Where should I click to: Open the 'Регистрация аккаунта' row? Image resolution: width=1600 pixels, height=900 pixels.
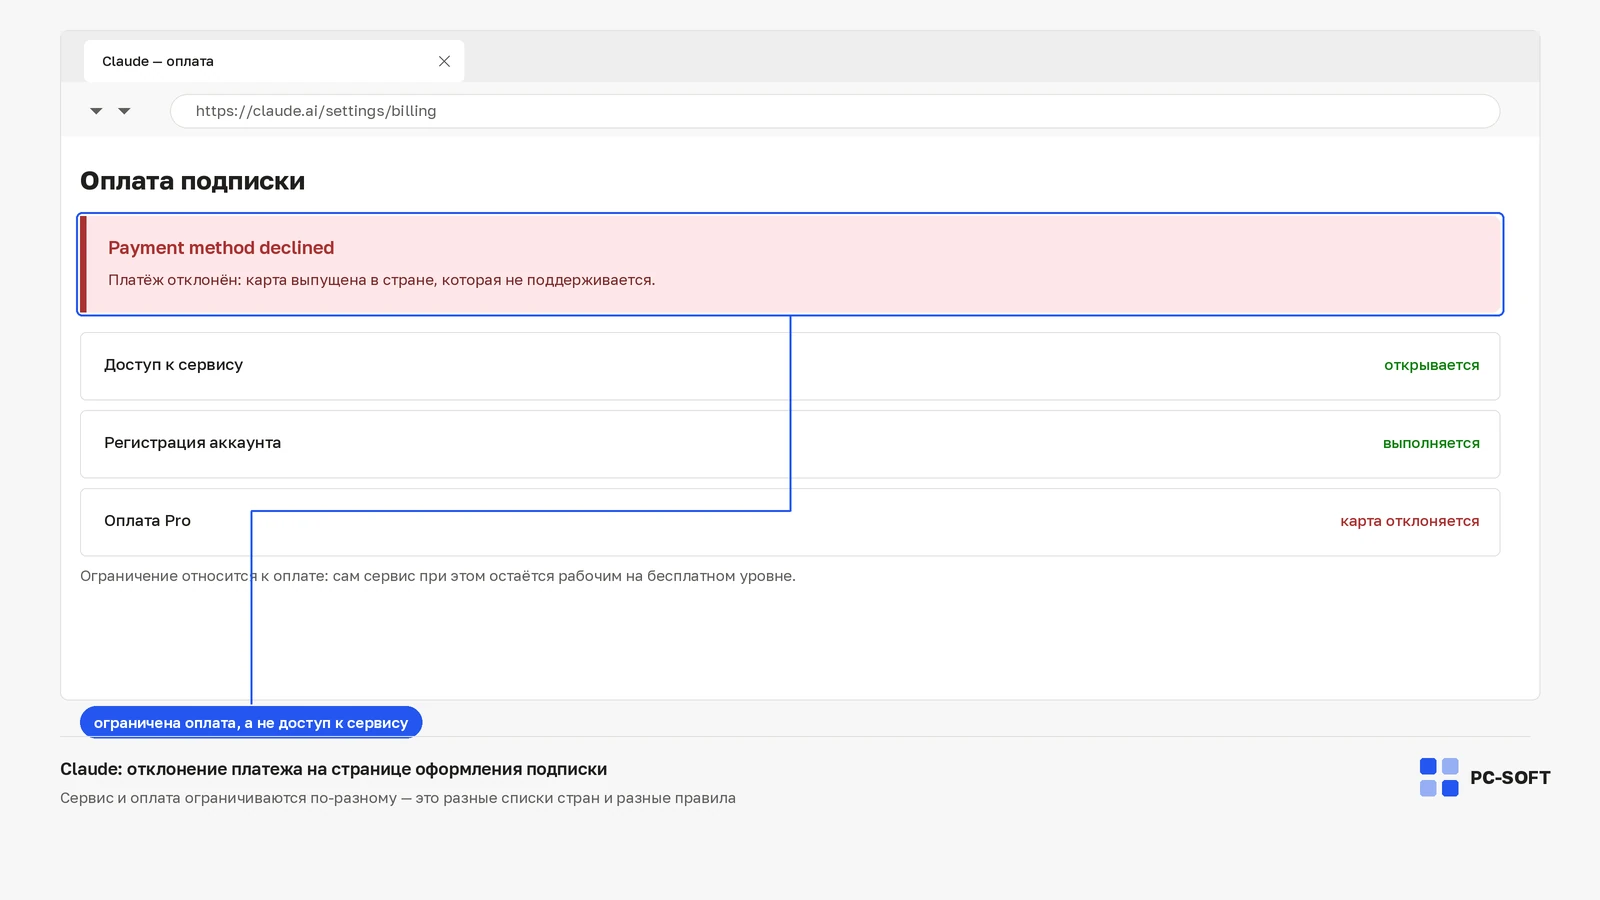tap(790, 444)
